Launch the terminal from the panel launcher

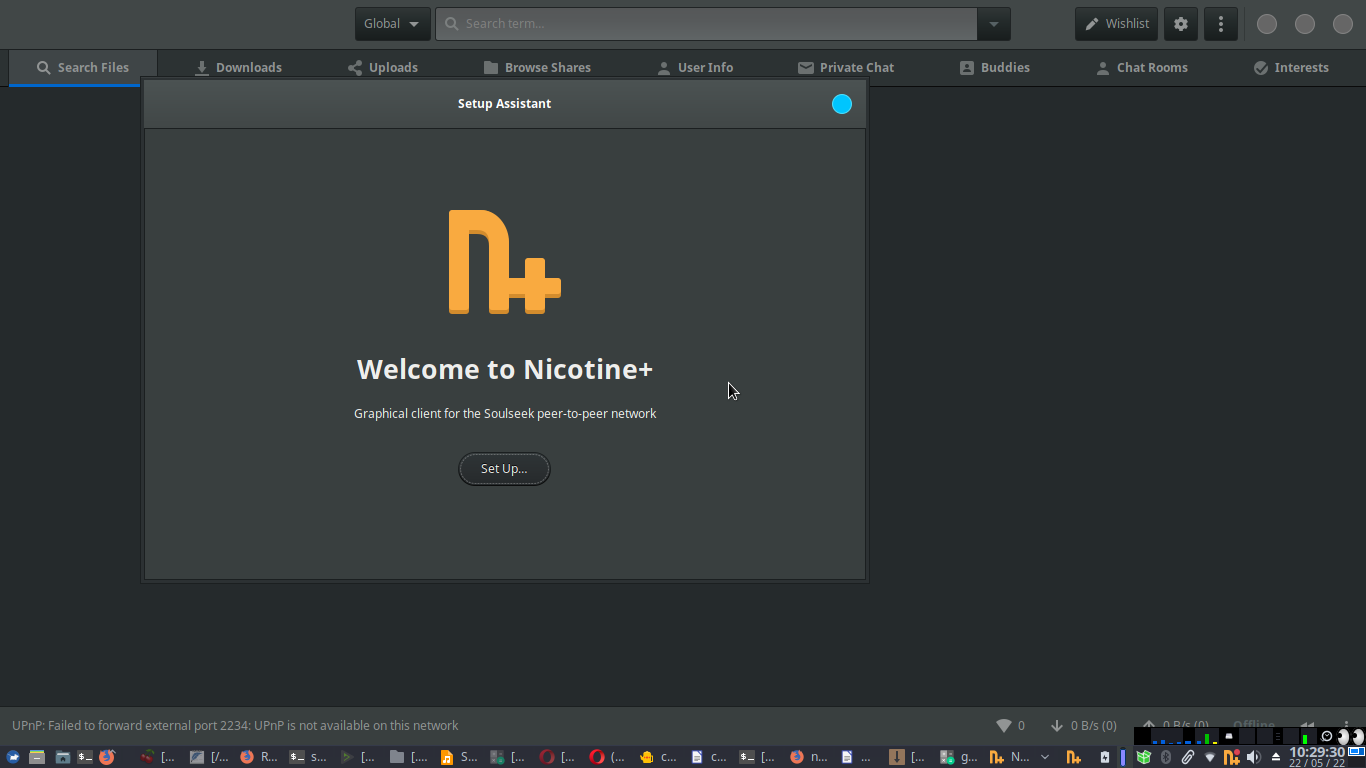tap(85, 757)
